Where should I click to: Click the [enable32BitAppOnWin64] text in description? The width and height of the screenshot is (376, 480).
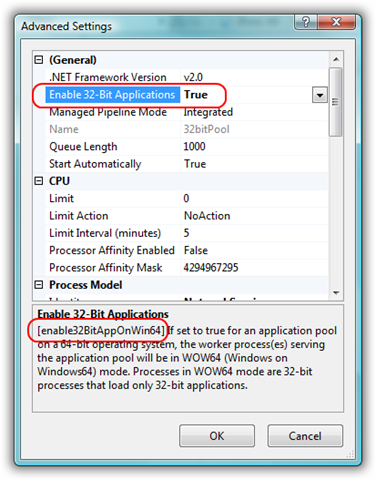101,331
